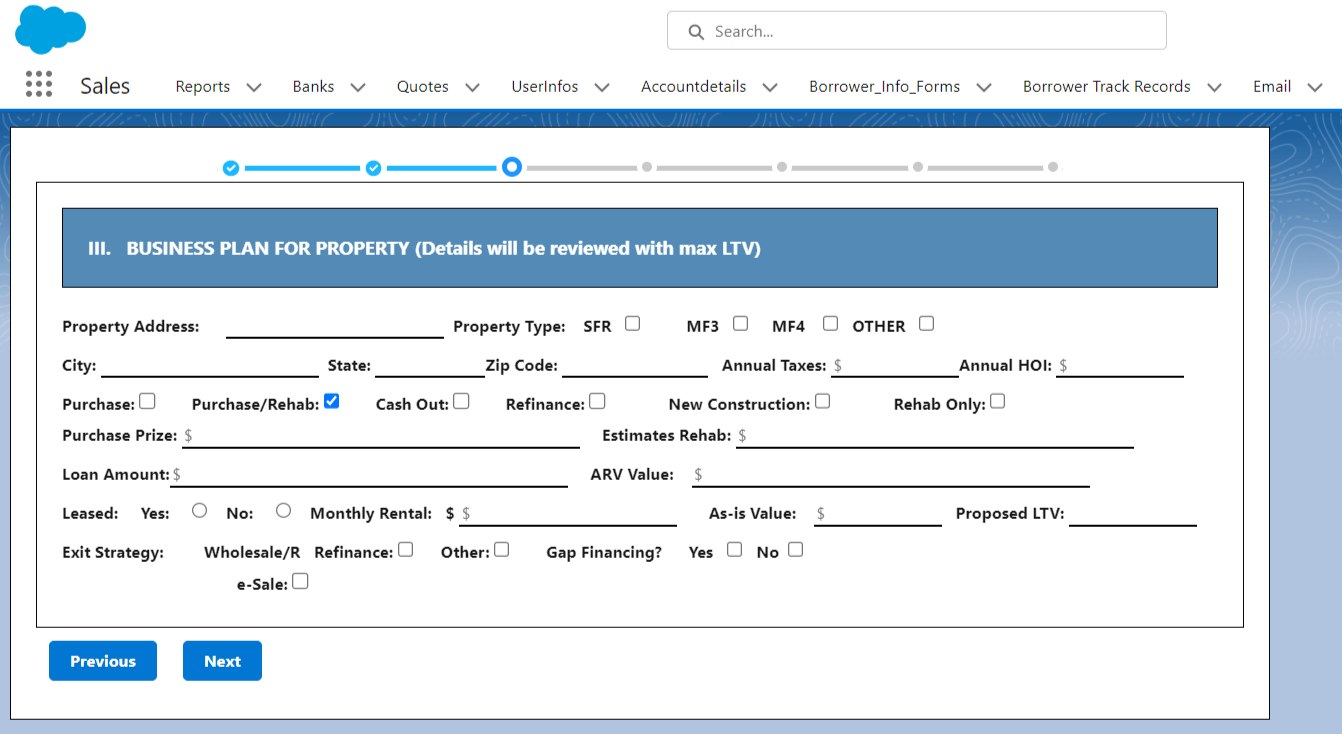
Task: Select the Leased Yes radio button
Action: pyautogui.click(x=199, y=510)
